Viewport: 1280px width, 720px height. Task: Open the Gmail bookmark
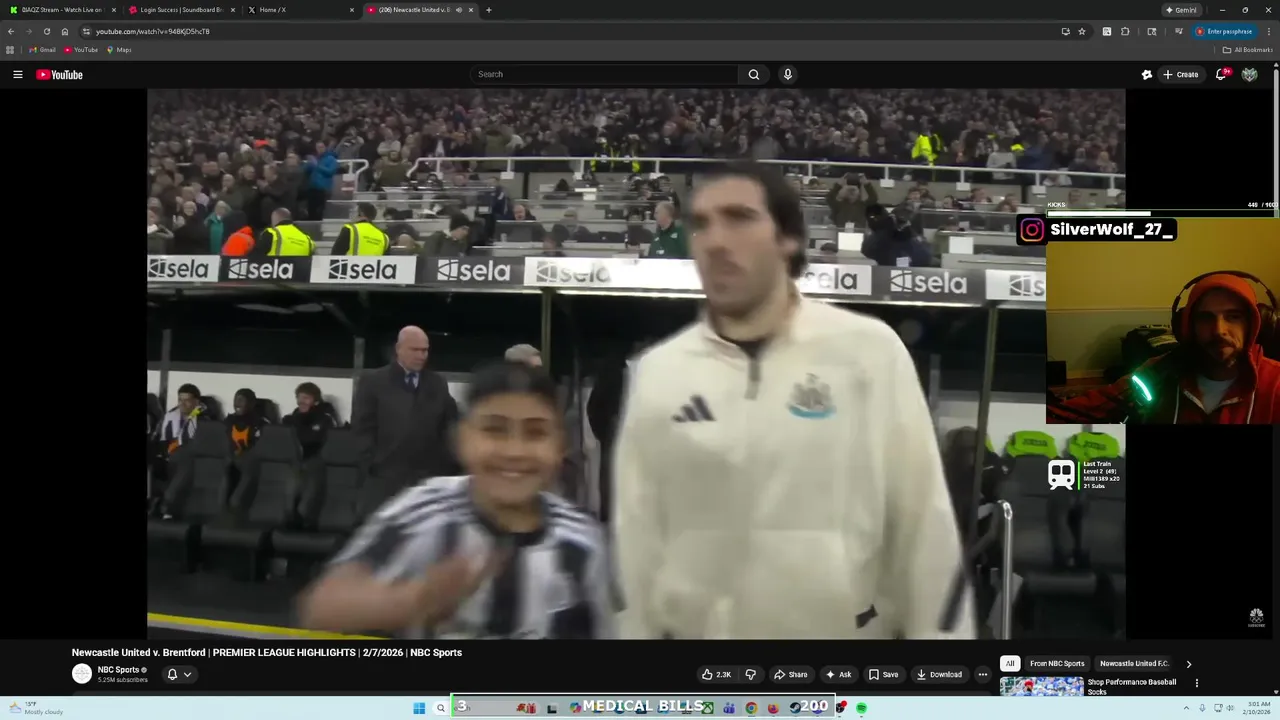(x=42, y=50)
